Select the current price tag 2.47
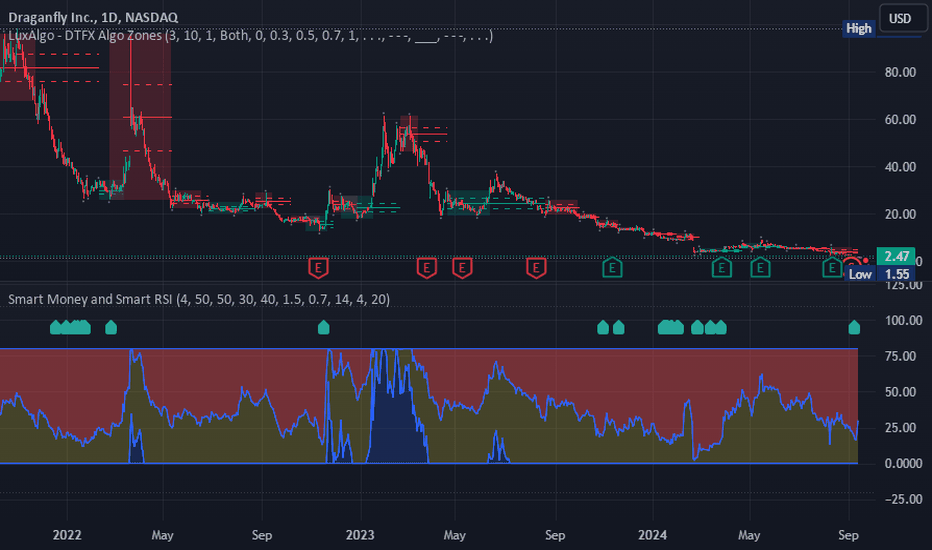Image resolution: width=932 pixels, height=550 pixels. [x=896, y=256]
